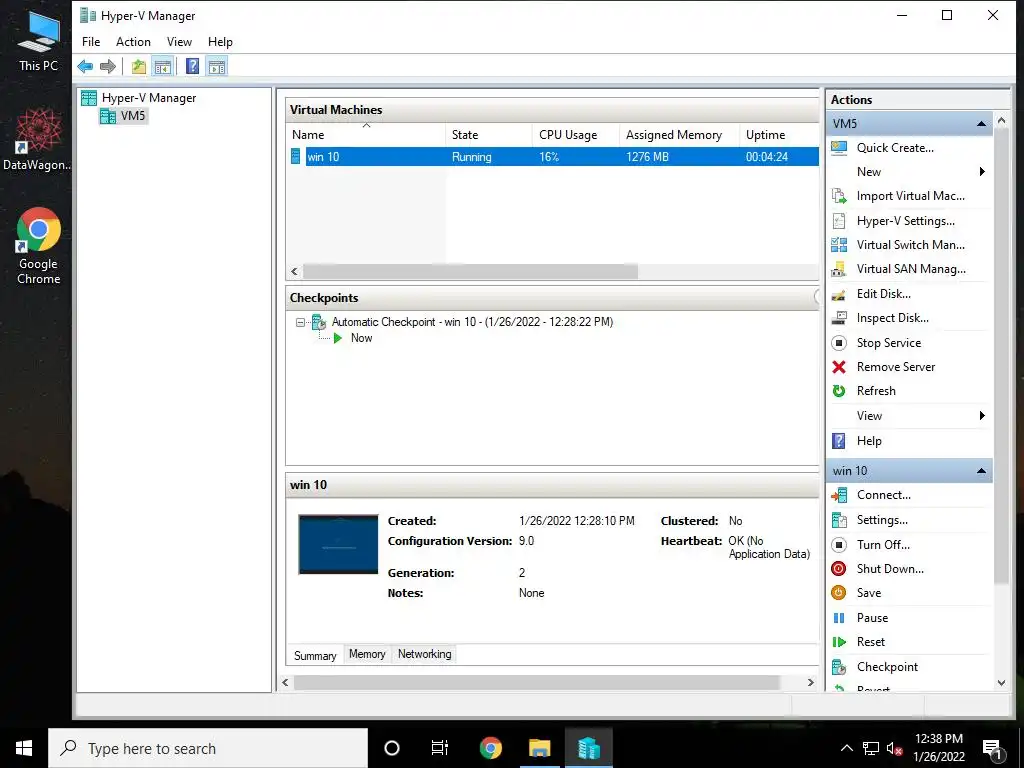Viewport: 1024px width, 768px height.
Task: Click the blue Help toolbar icon
Action: (193, 66)
